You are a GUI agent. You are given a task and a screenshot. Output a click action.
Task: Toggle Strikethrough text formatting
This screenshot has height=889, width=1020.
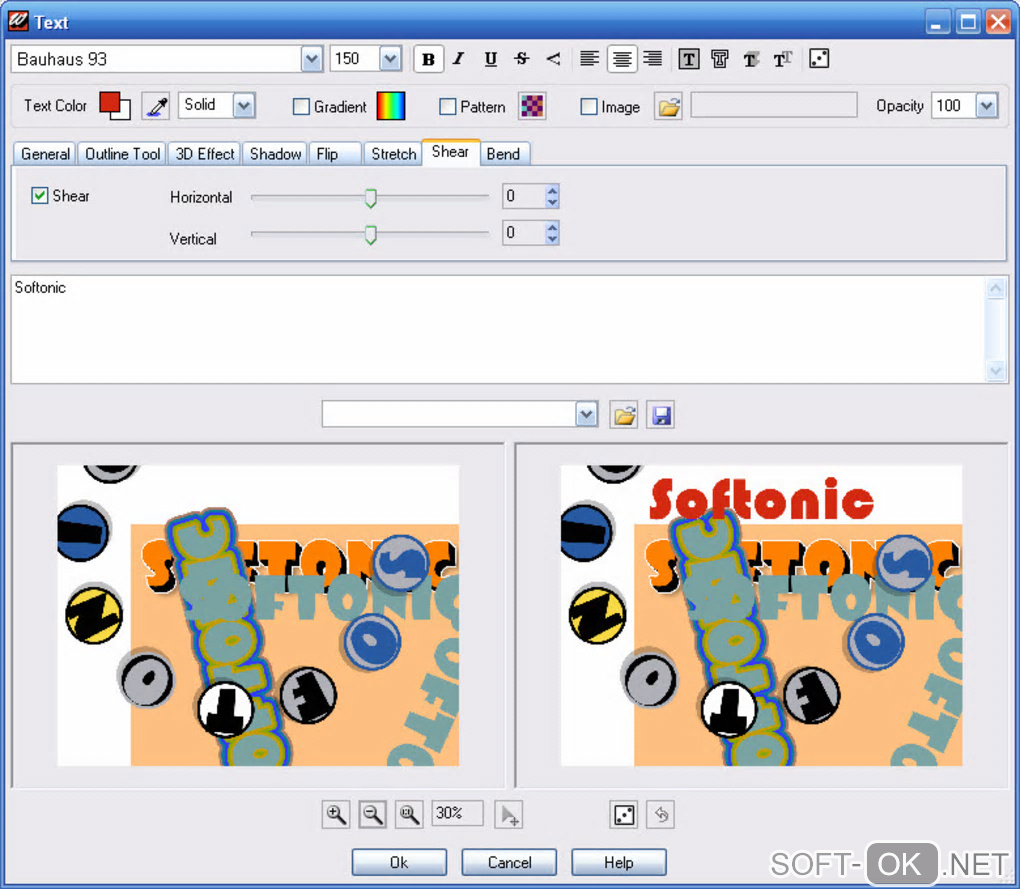[522, 59]
